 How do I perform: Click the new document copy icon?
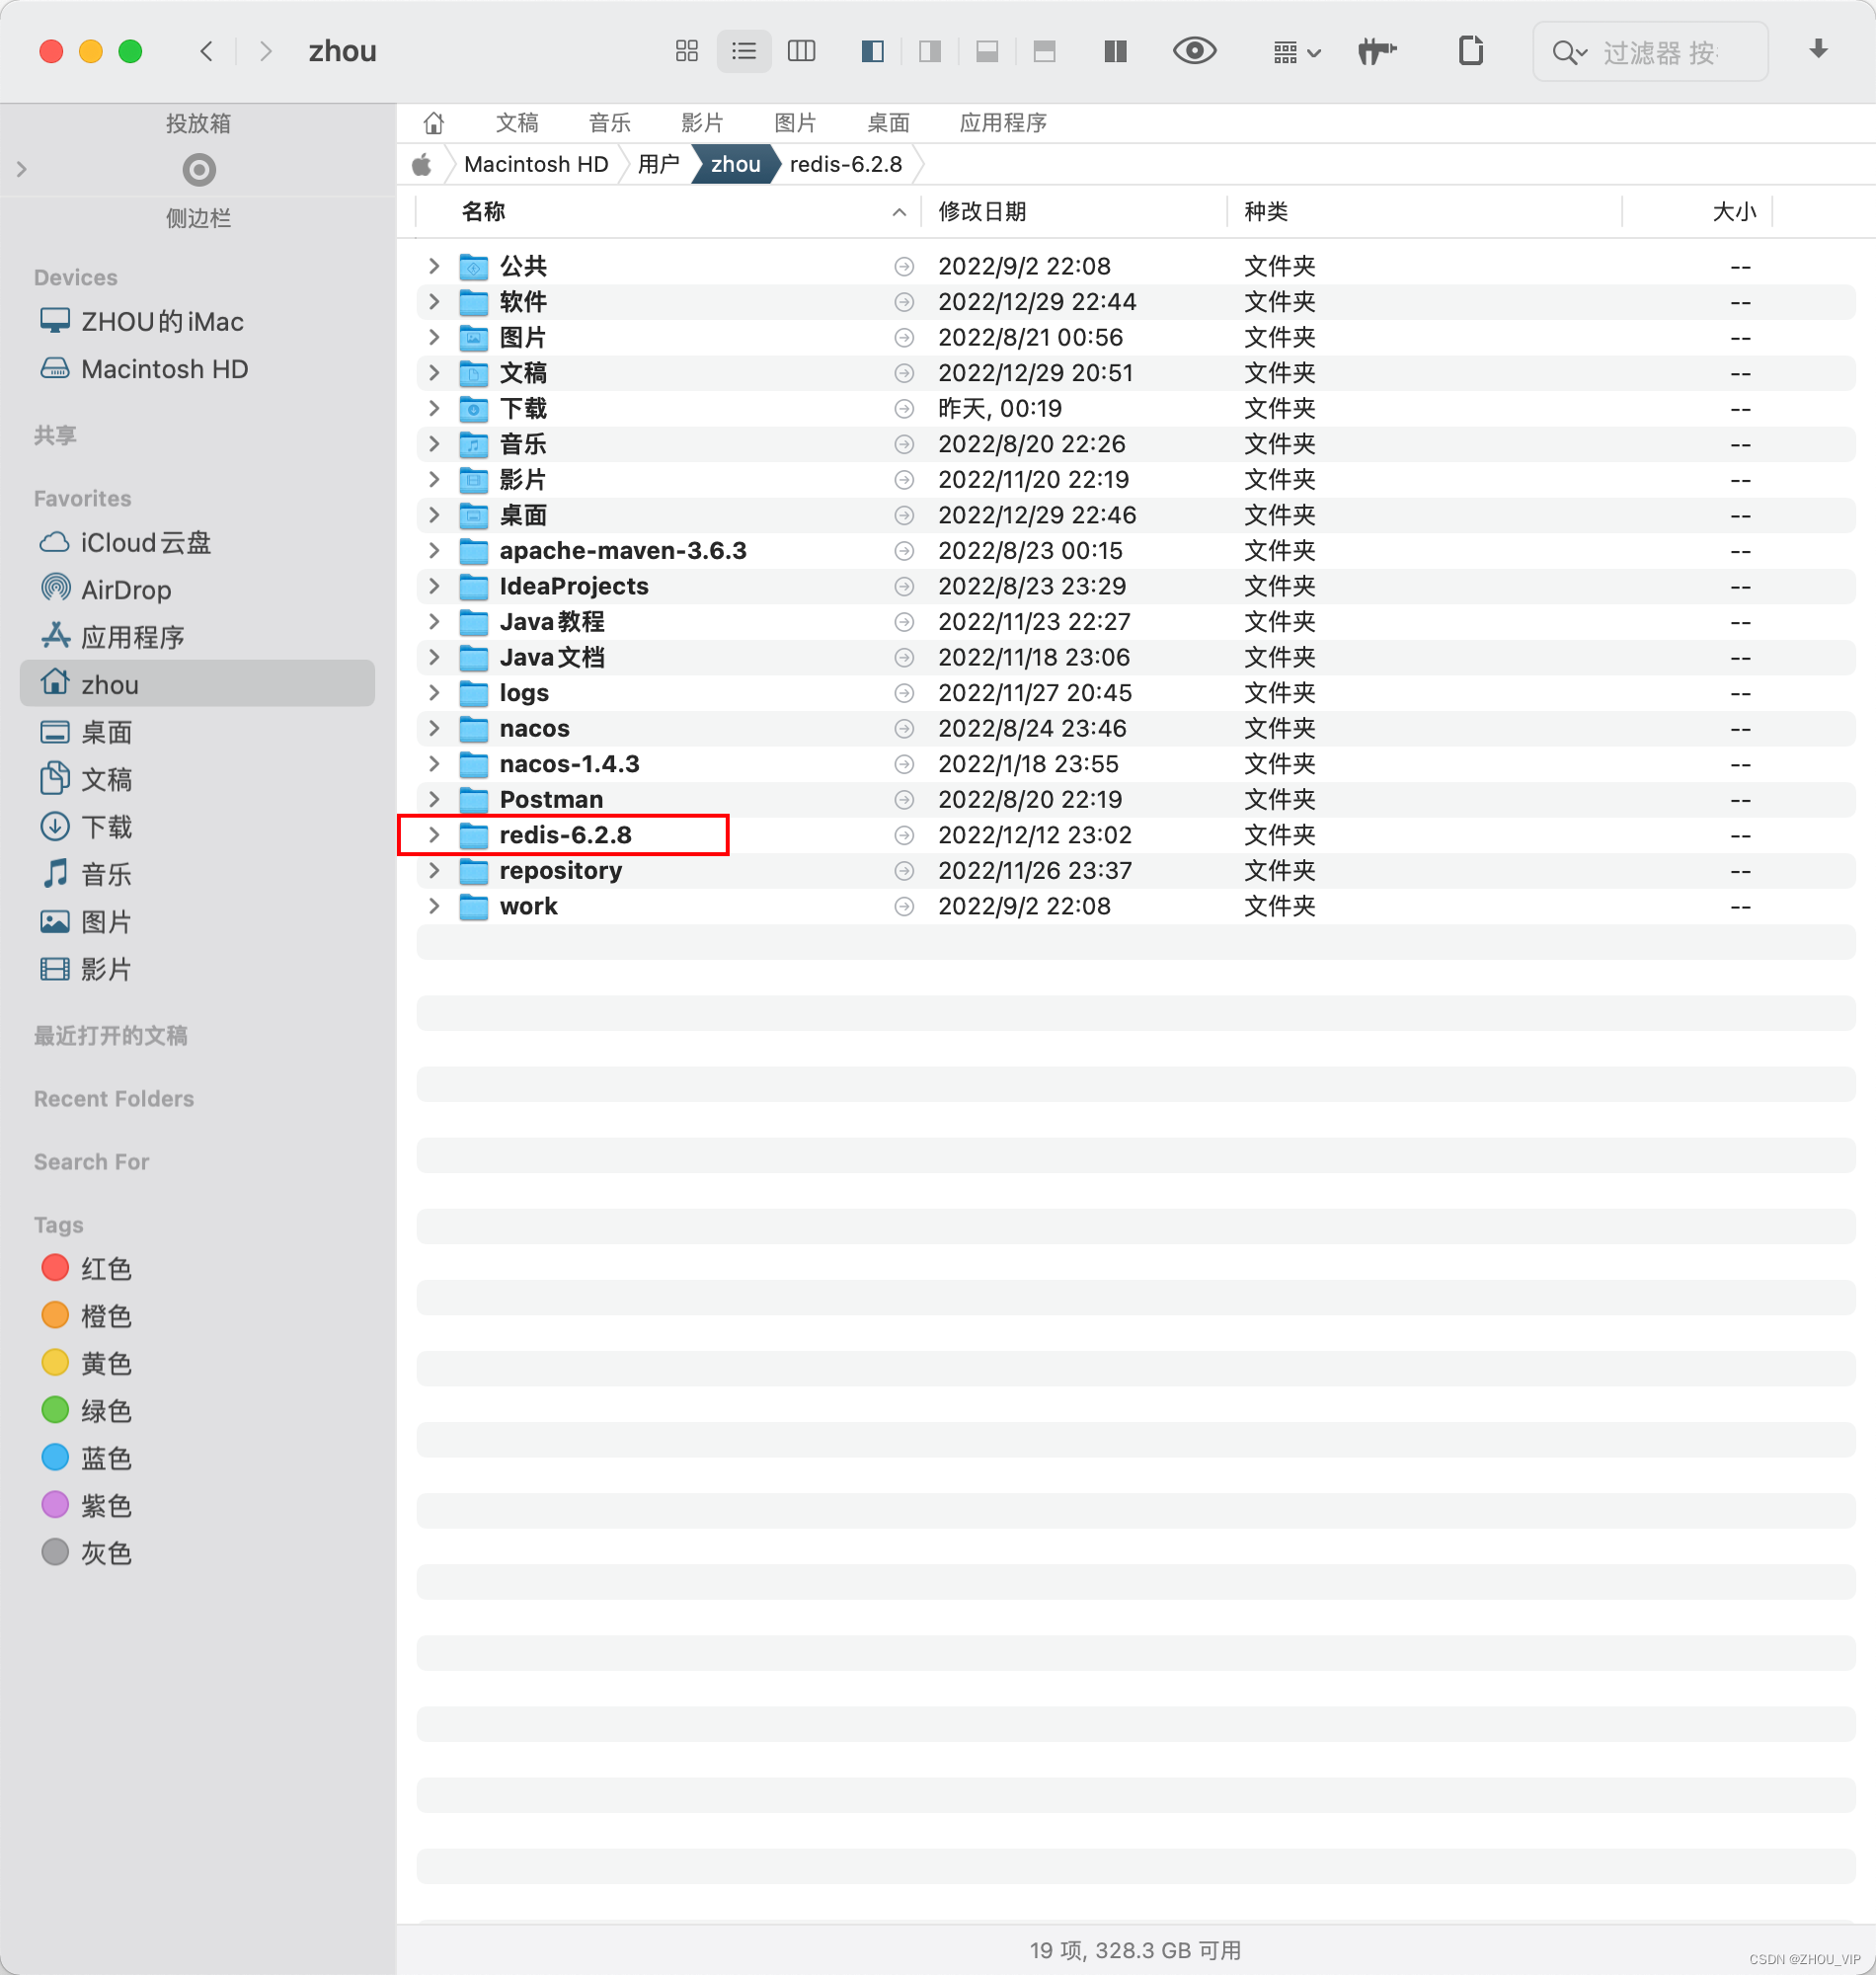point(1470,50)
